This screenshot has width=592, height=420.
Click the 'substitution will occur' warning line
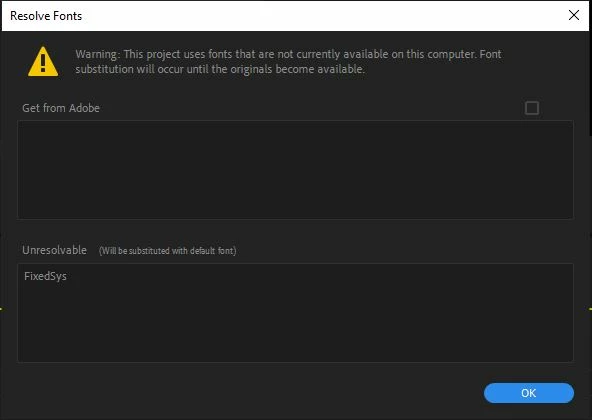coord(220,69)
